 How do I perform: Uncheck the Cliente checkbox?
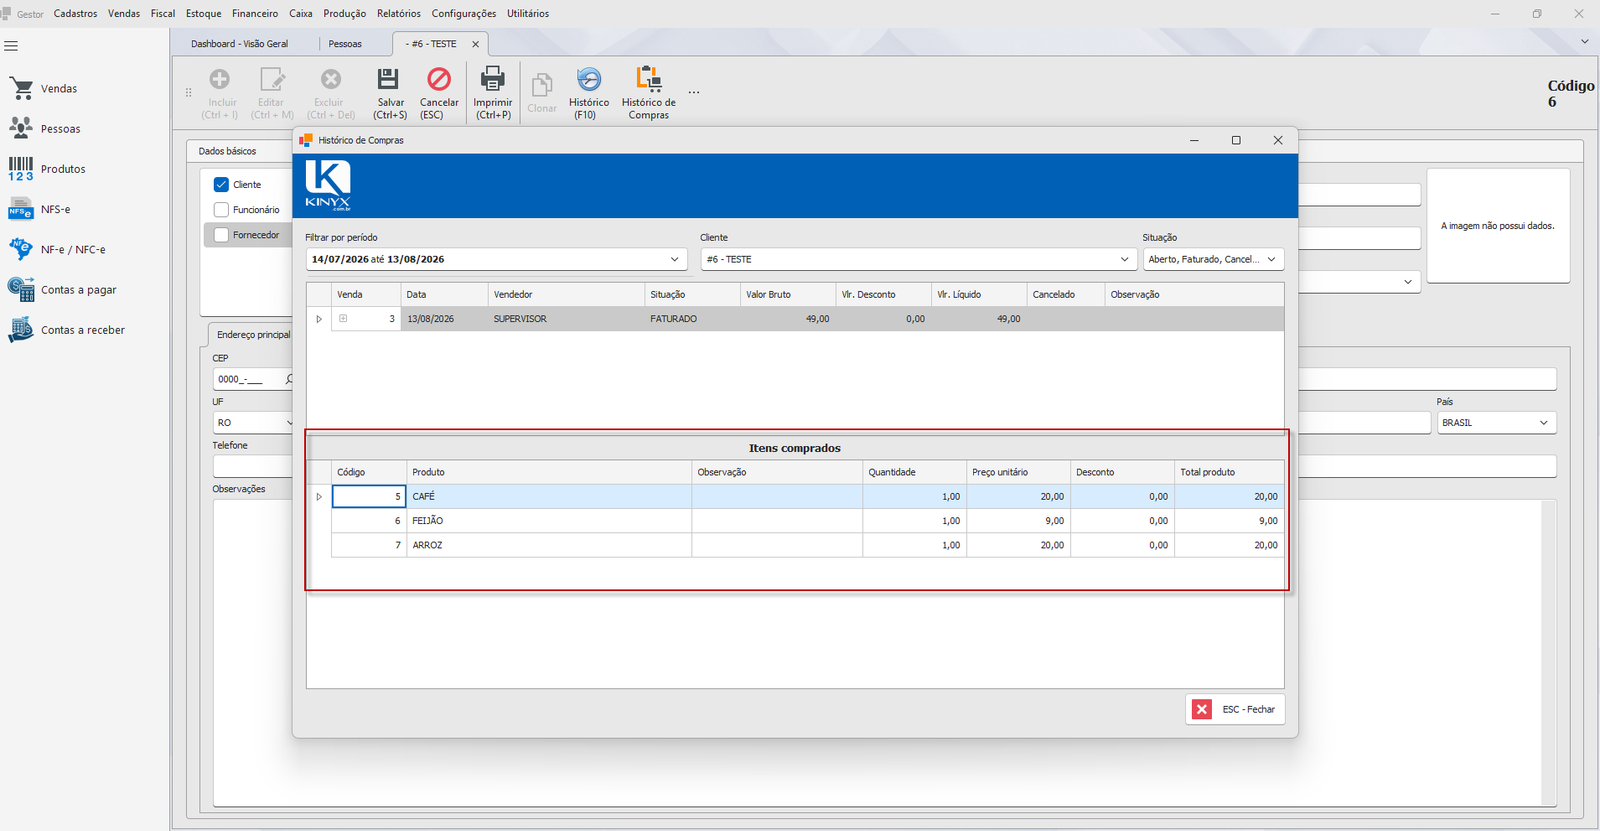[221, 185]
